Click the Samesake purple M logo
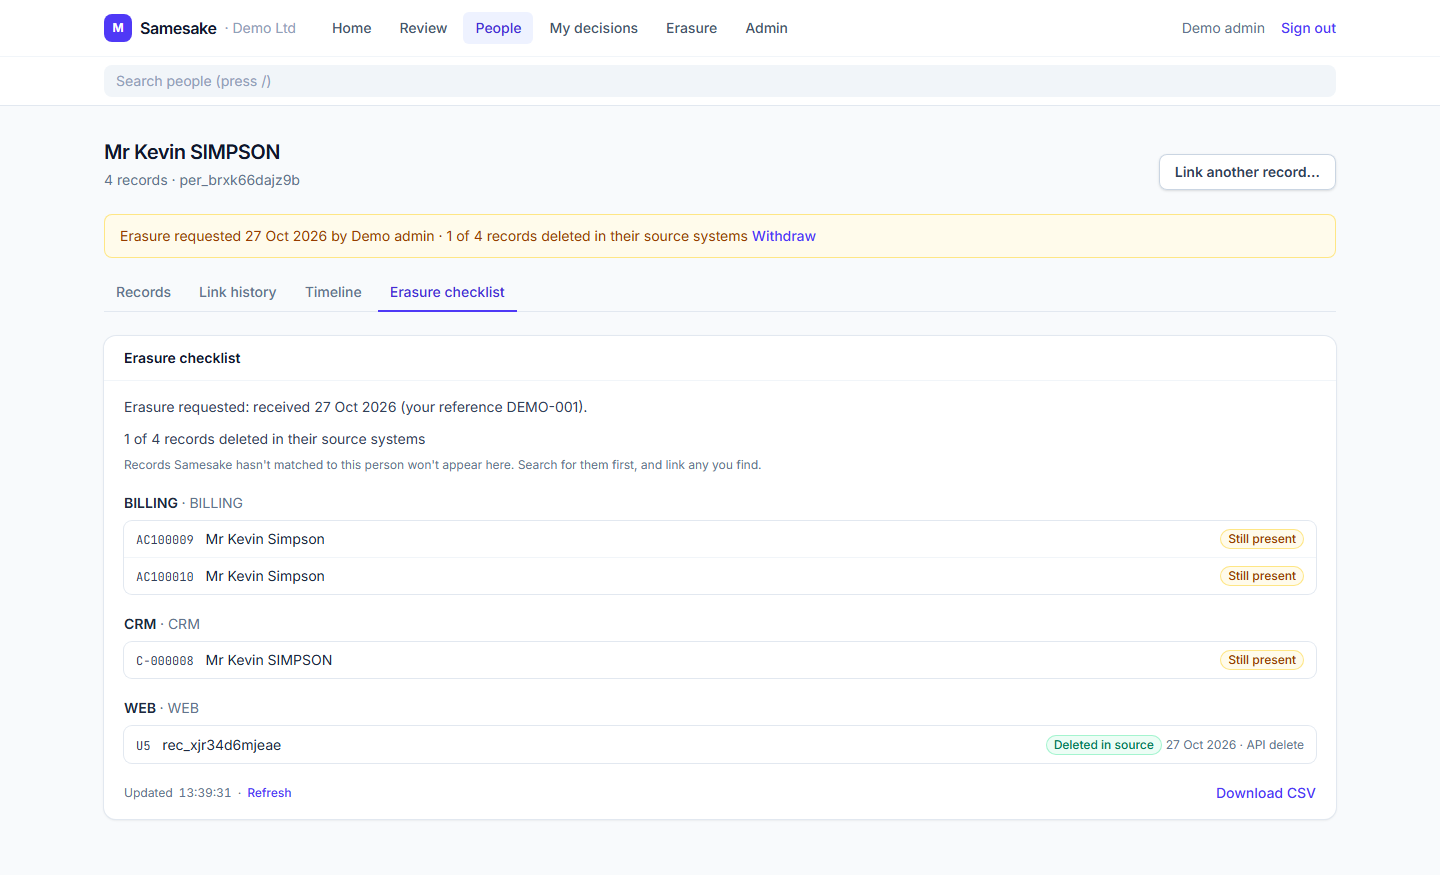The image size is (1440, 875). (118, 28)
